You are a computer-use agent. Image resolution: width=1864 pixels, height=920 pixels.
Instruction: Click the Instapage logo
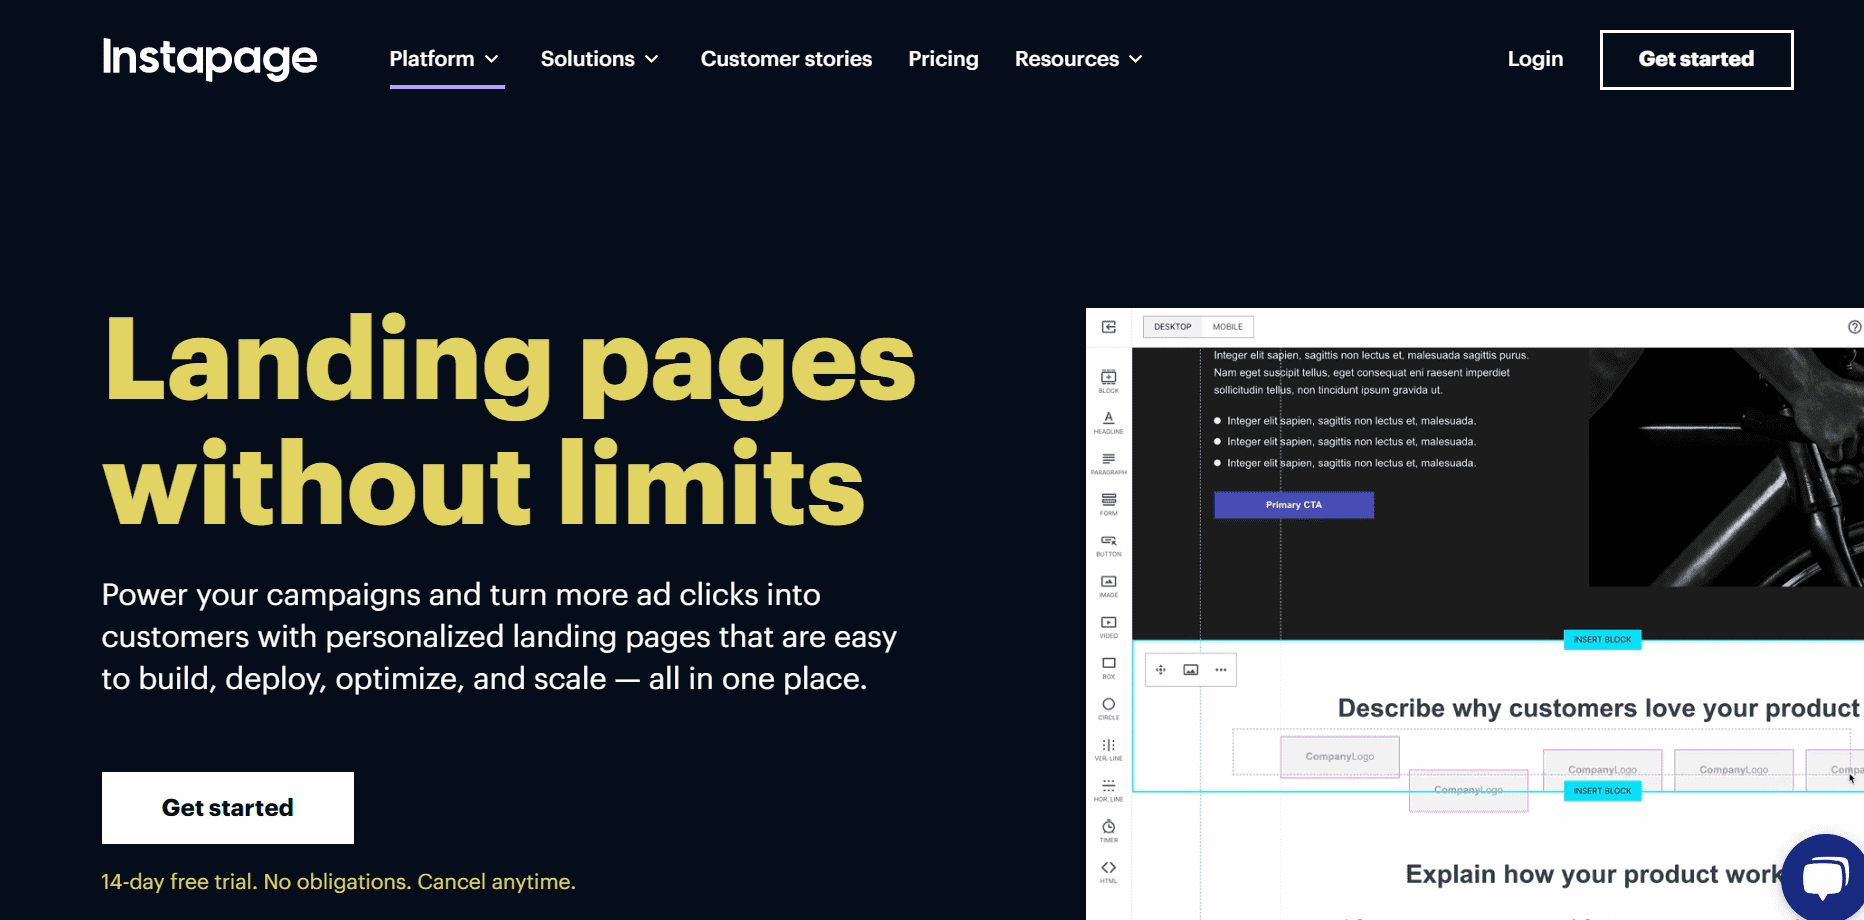coord(210,58)
